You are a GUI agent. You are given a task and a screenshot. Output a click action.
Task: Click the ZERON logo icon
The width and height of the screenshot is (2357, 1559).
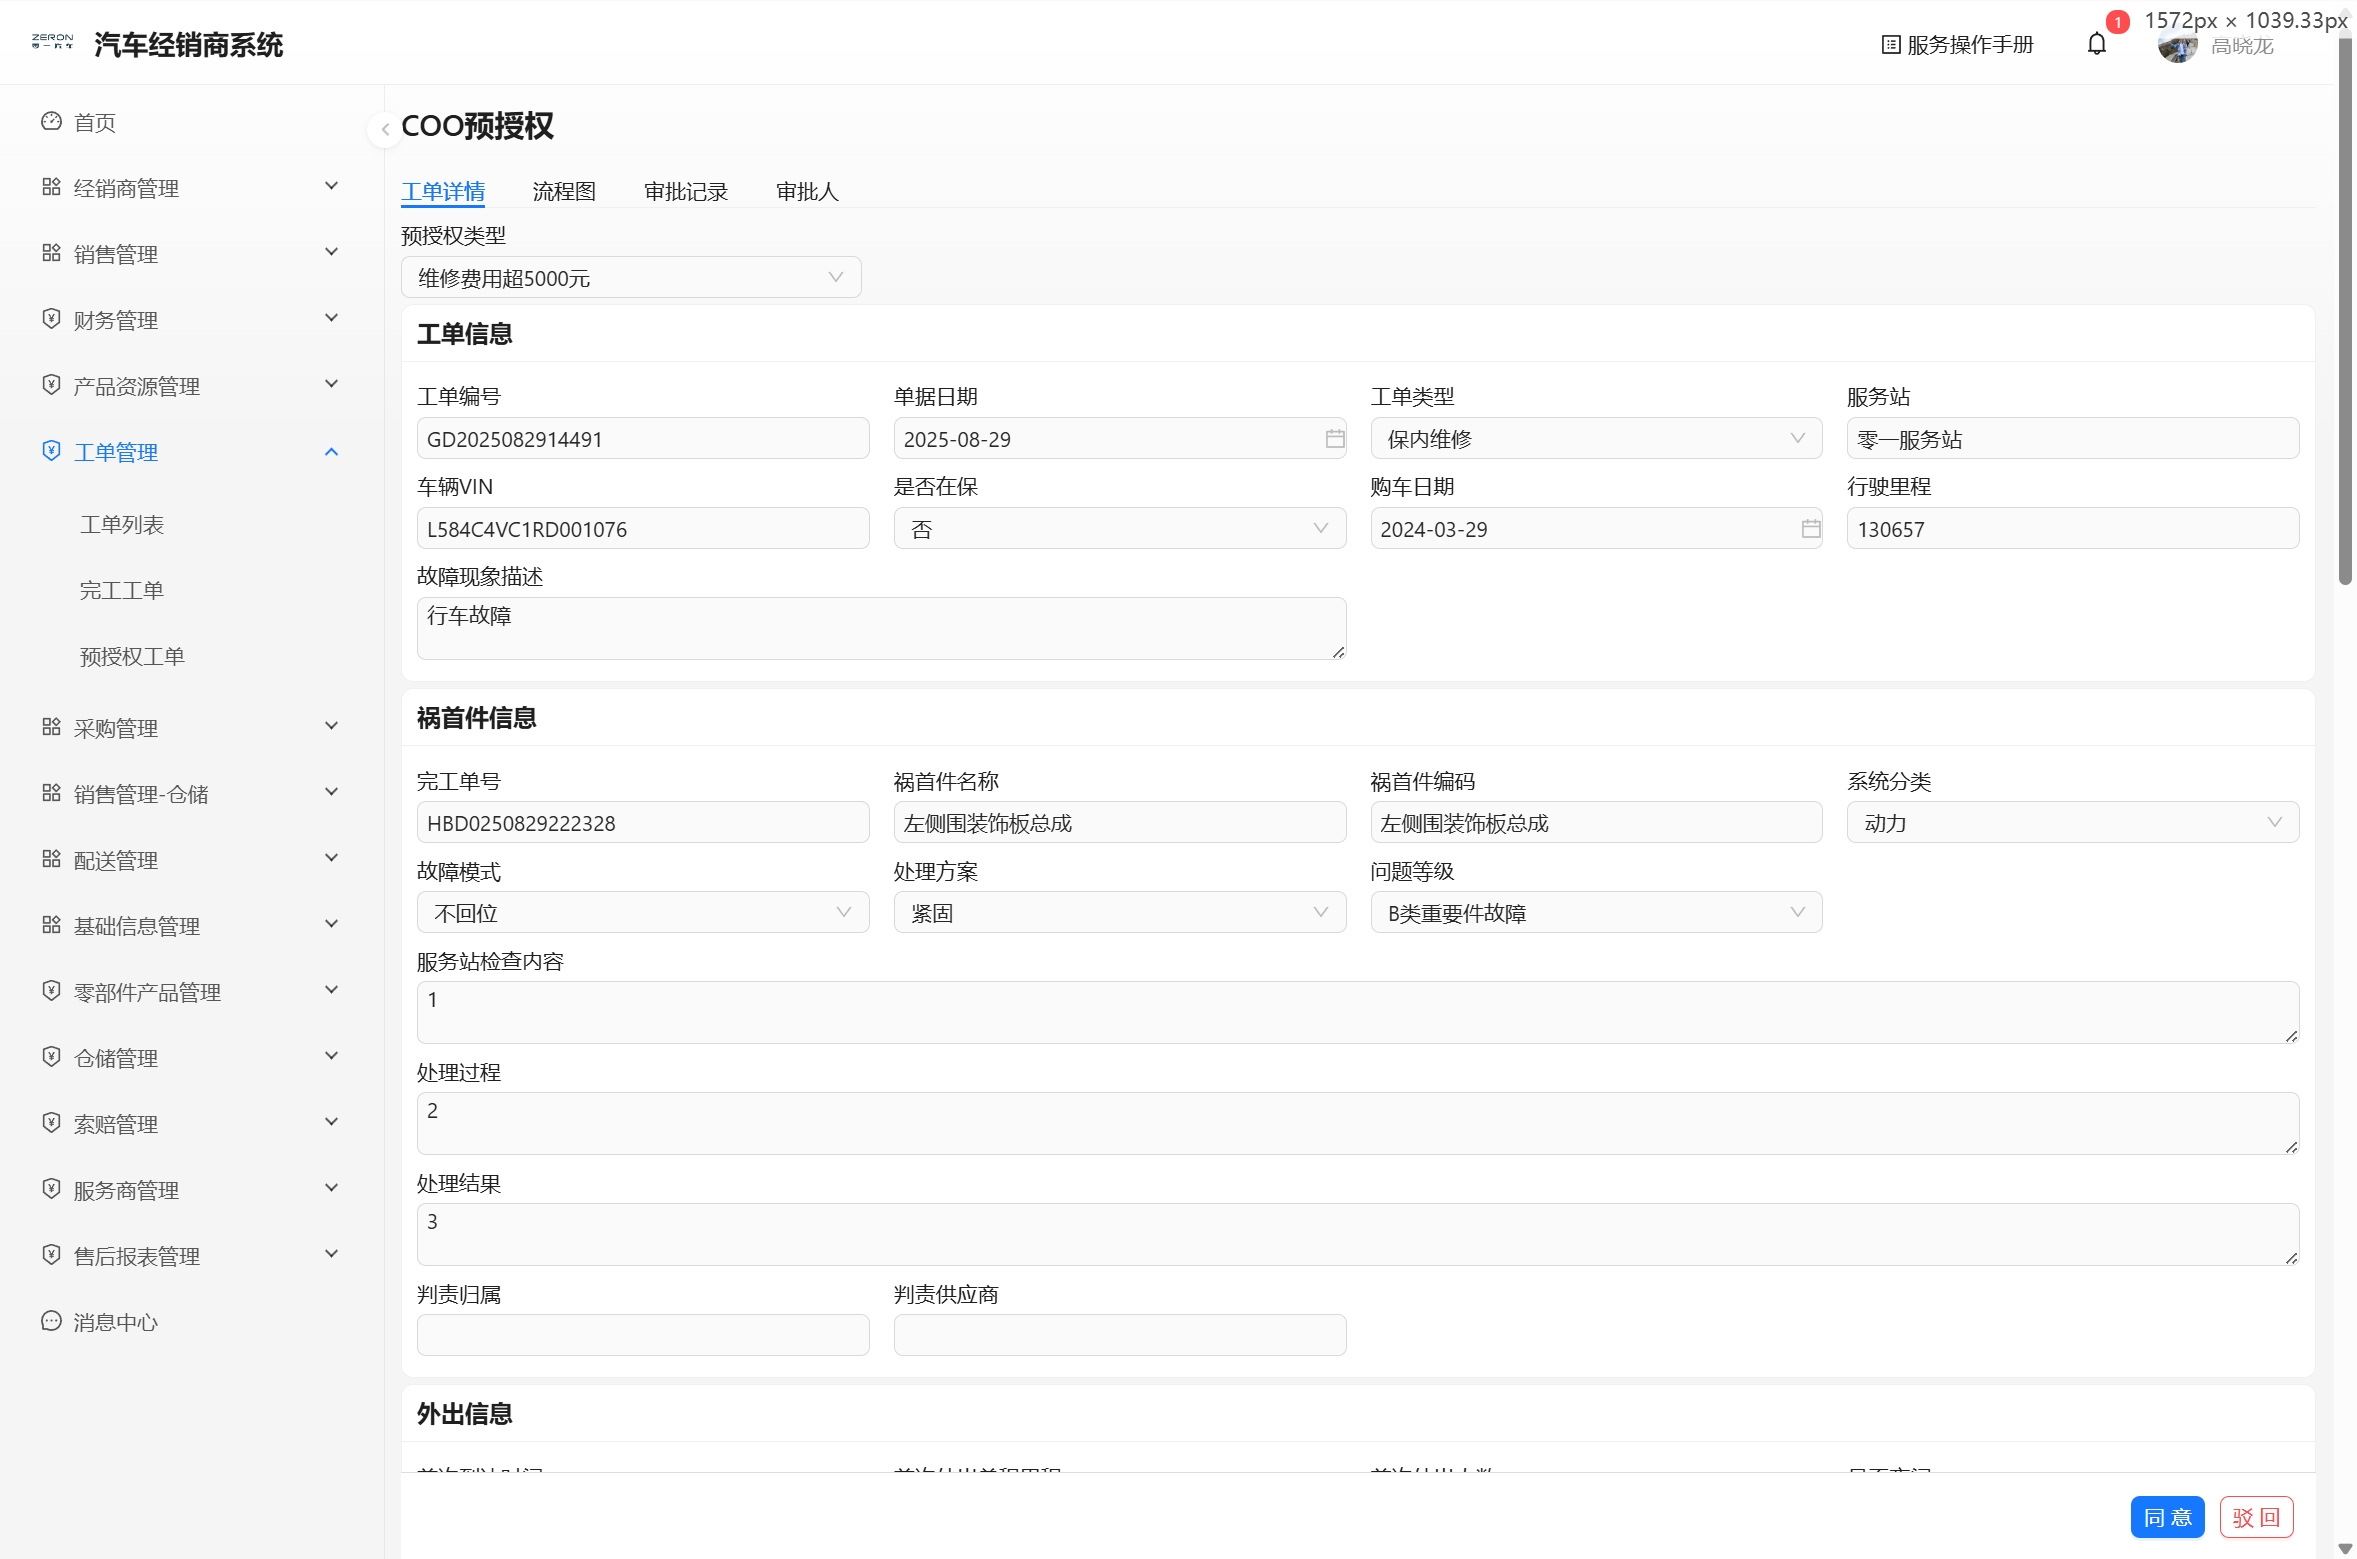point(52,41)
